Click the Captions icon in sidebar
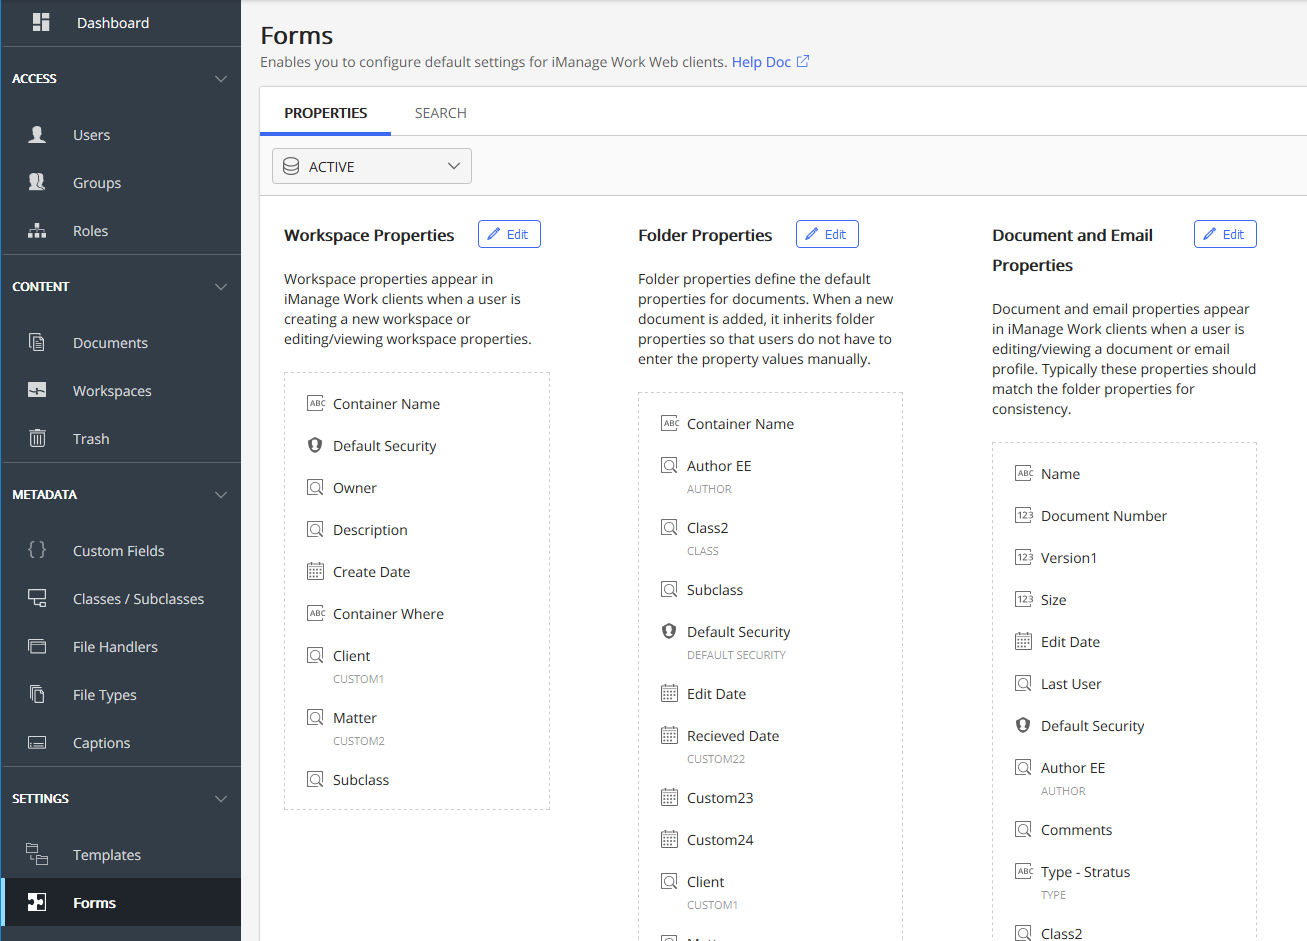Viewport: 1307px width, 941px height. (37, 742)
